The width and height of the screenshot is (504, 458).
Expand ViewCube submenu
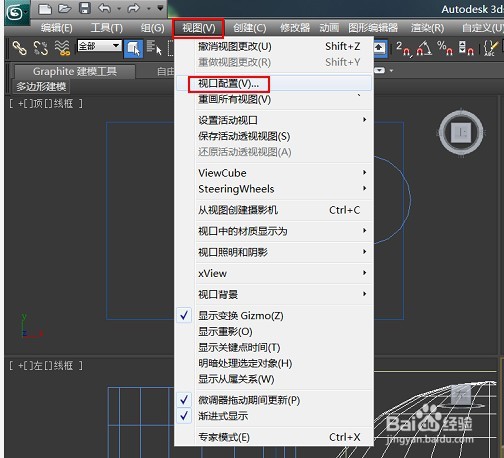273,173
